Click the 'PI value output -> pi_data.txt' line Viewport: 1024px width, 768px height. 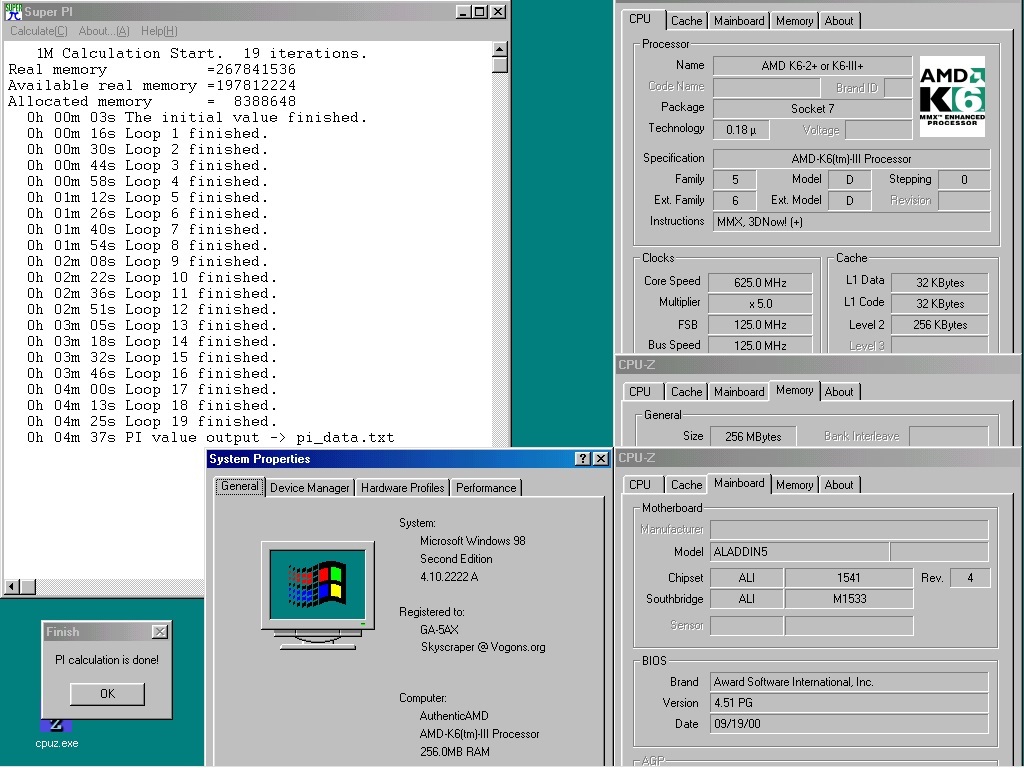[210, 438]
